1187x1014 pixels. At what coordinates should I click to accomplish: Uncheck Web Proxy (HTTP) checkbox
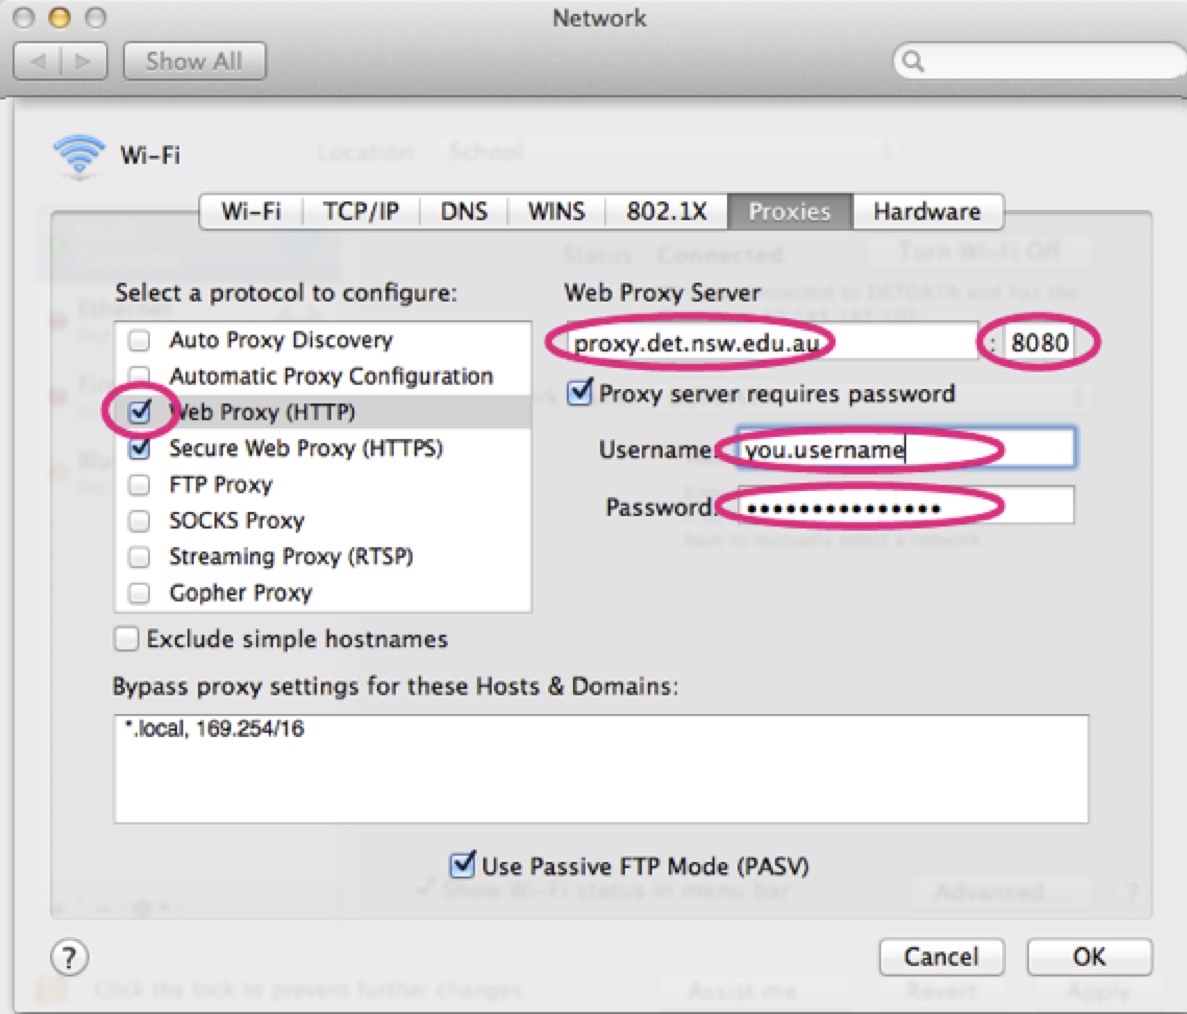[x=140, y=411]
